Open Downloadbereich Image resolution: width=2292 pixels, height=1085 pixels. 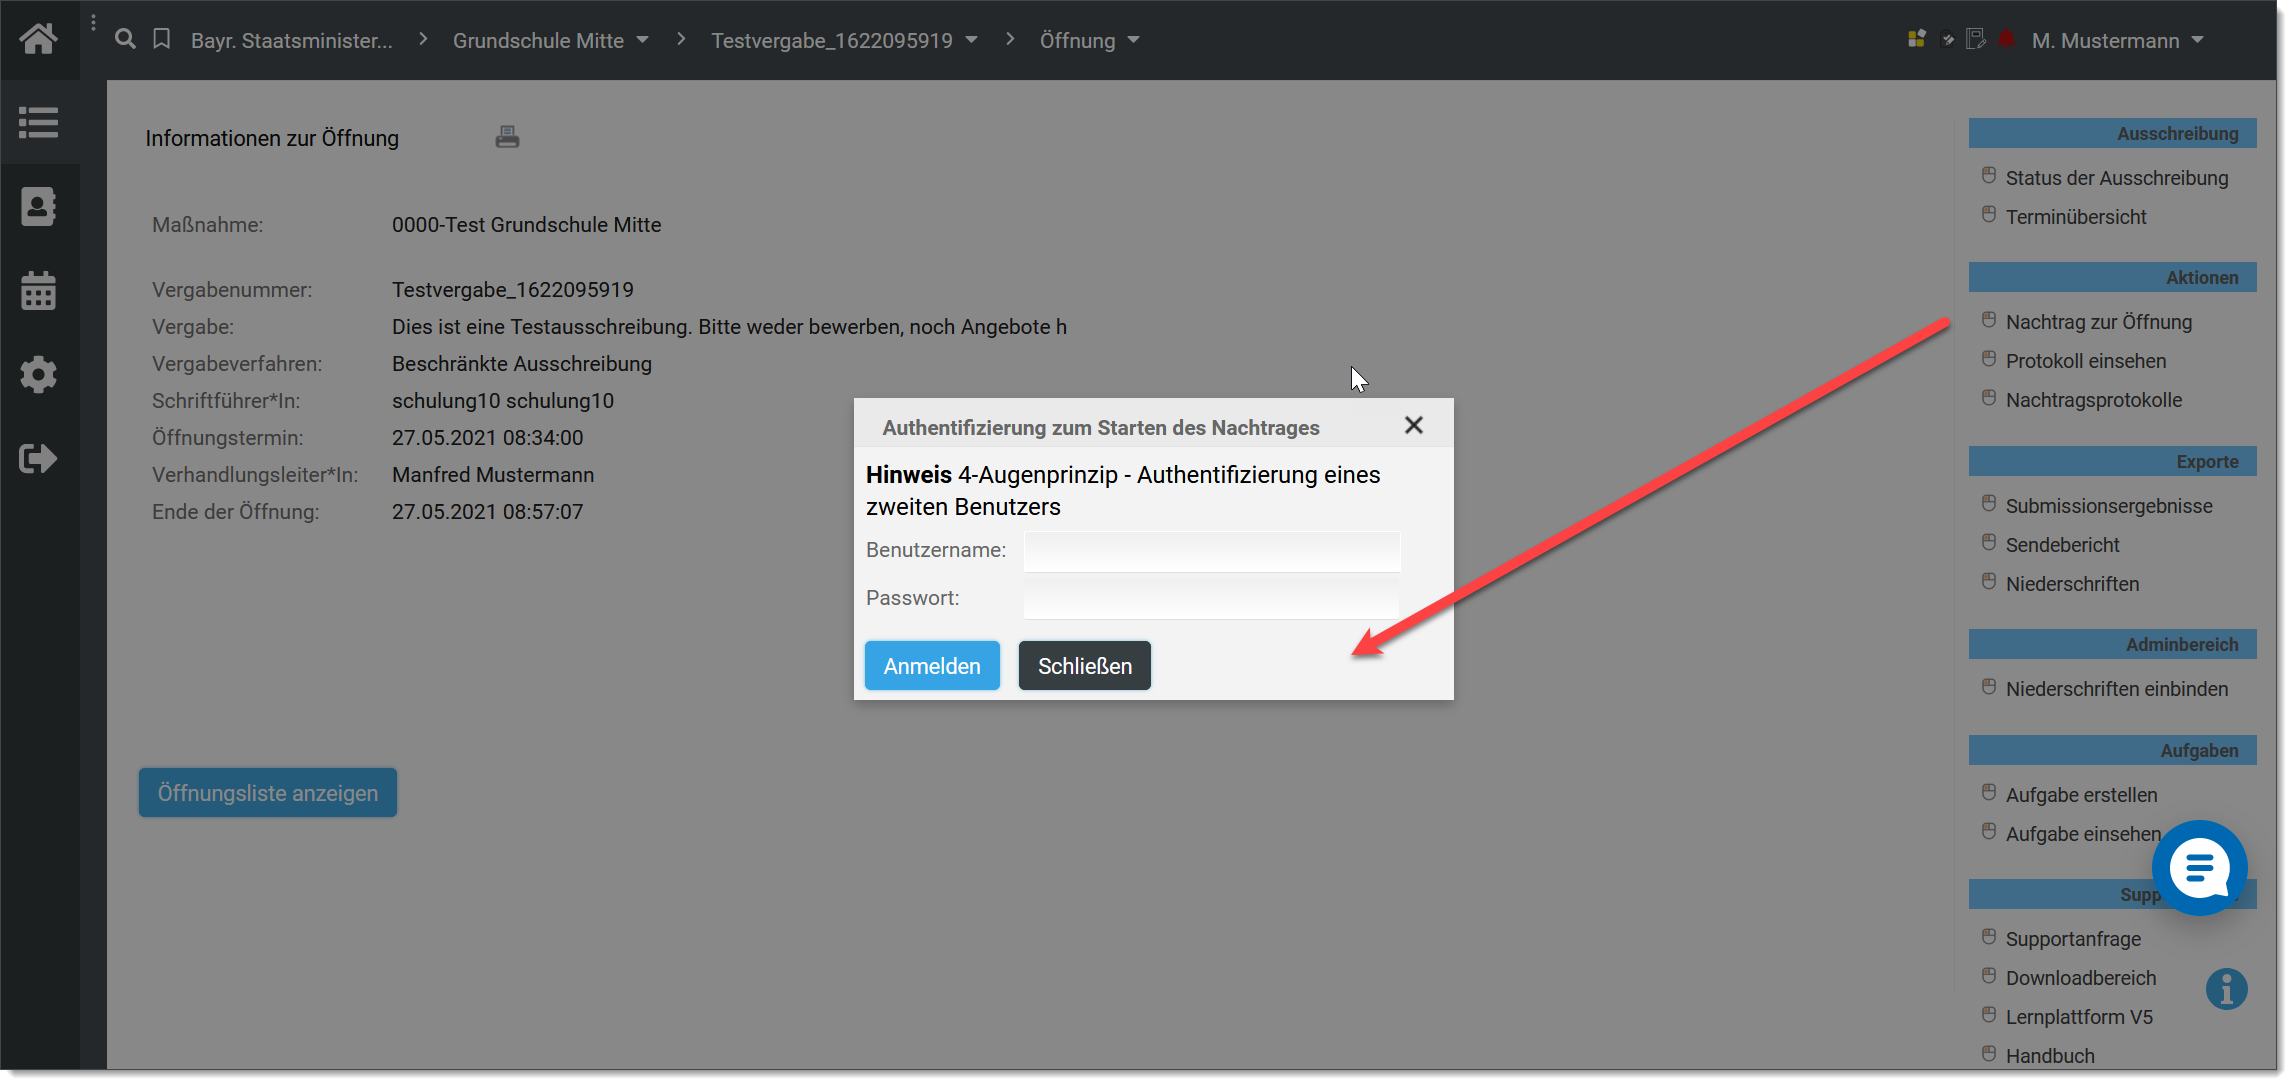click(x=2080, y=978)
